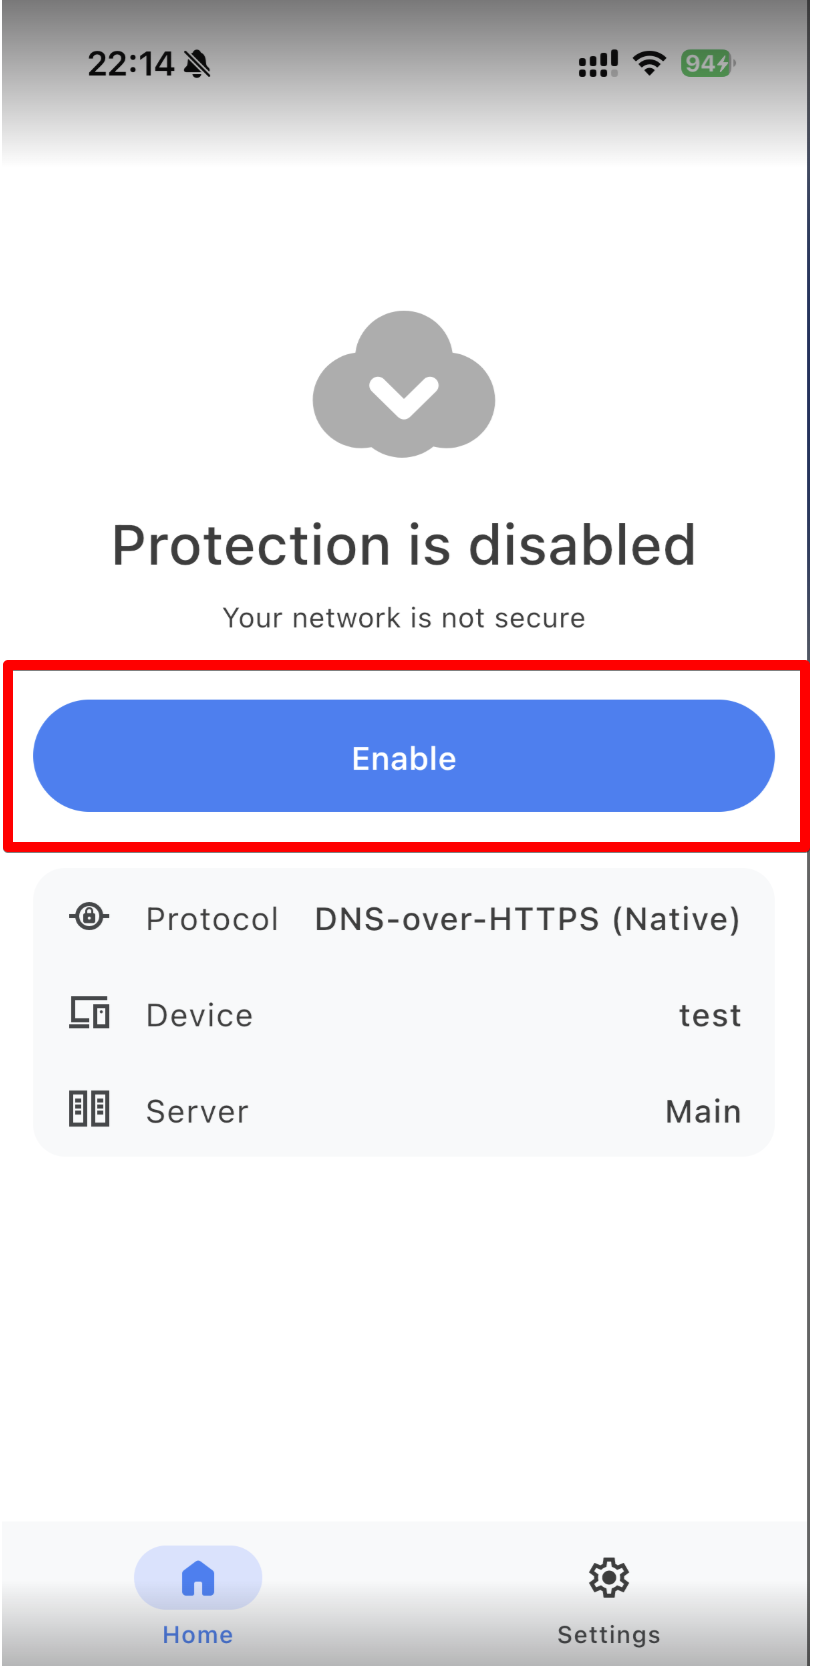This screenshot has height=1666, width=814.
Task: Tap the cellular signal bars icon
Action: [598, 65]
